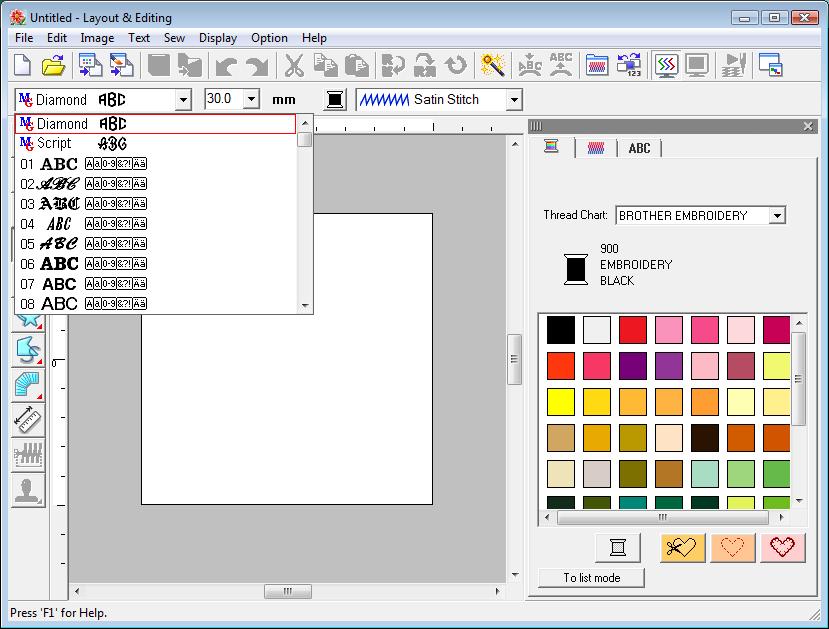Open the Sew menu

tap(174, 38)
